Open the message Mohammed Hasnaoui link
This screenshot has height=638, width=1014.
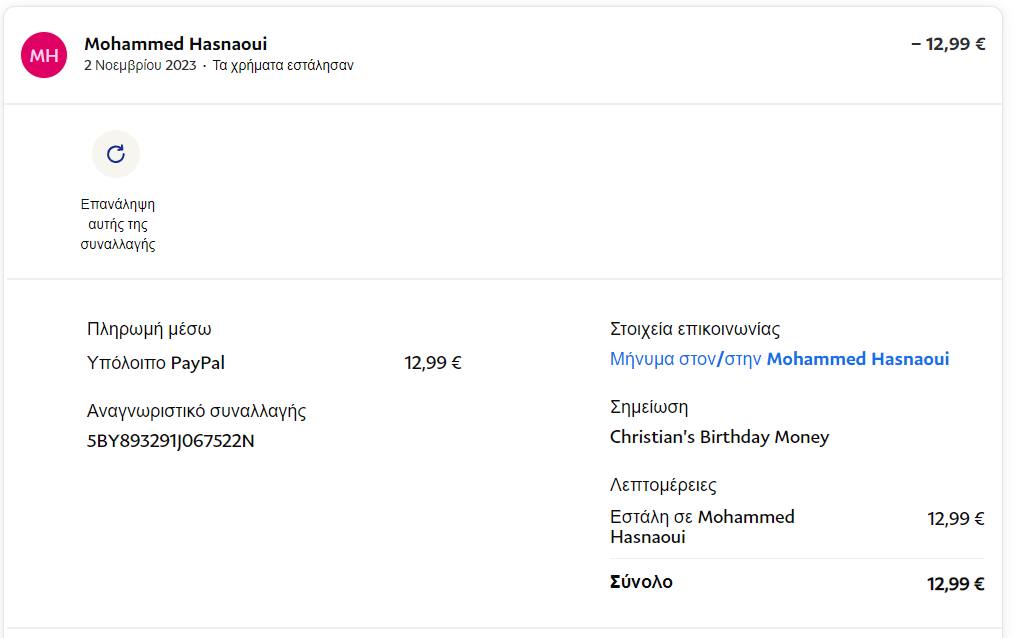pyautogui.click(x=779, y=359)
